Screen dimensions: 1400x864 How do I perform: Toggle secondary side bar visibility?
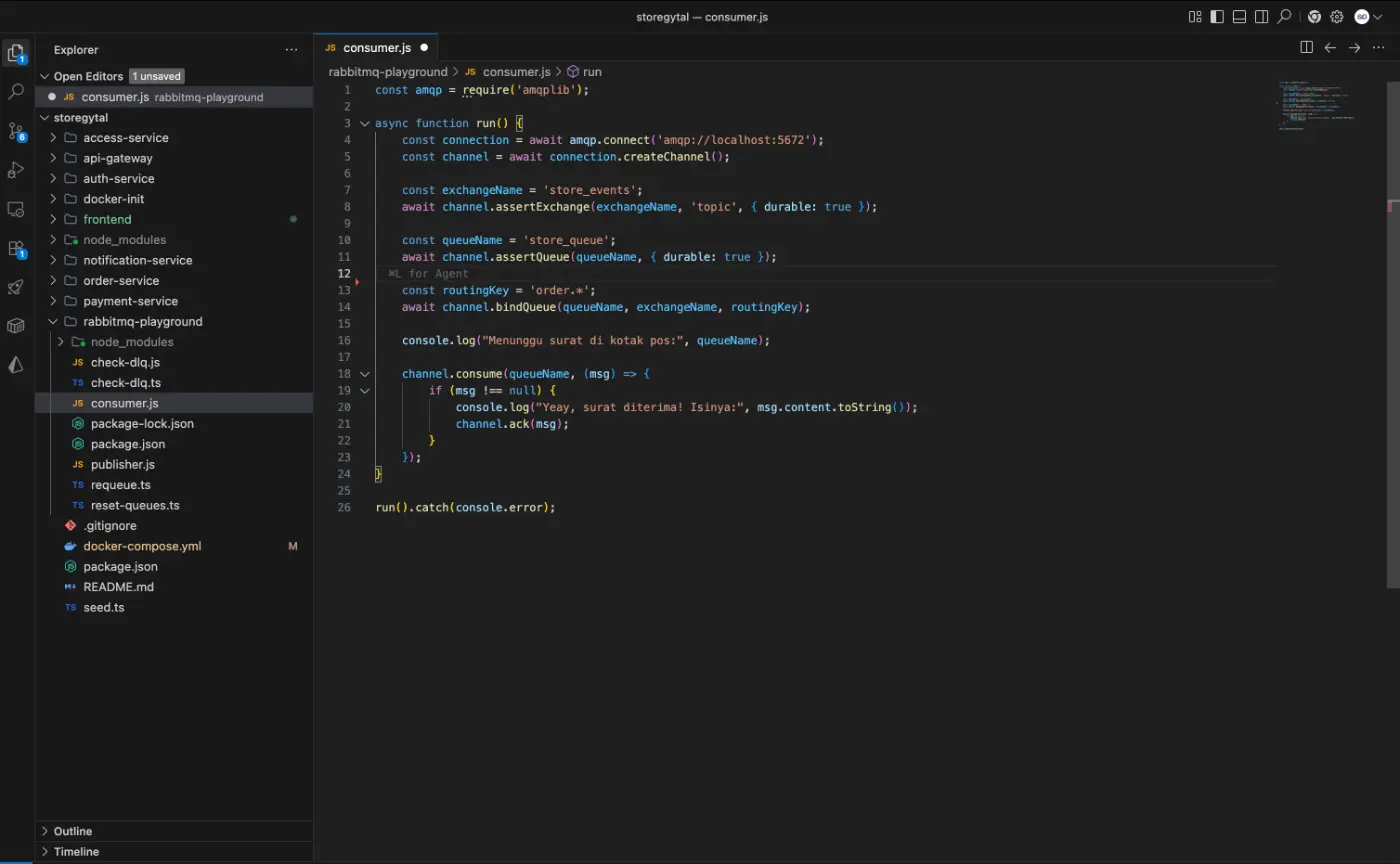tap(1262, 17)
